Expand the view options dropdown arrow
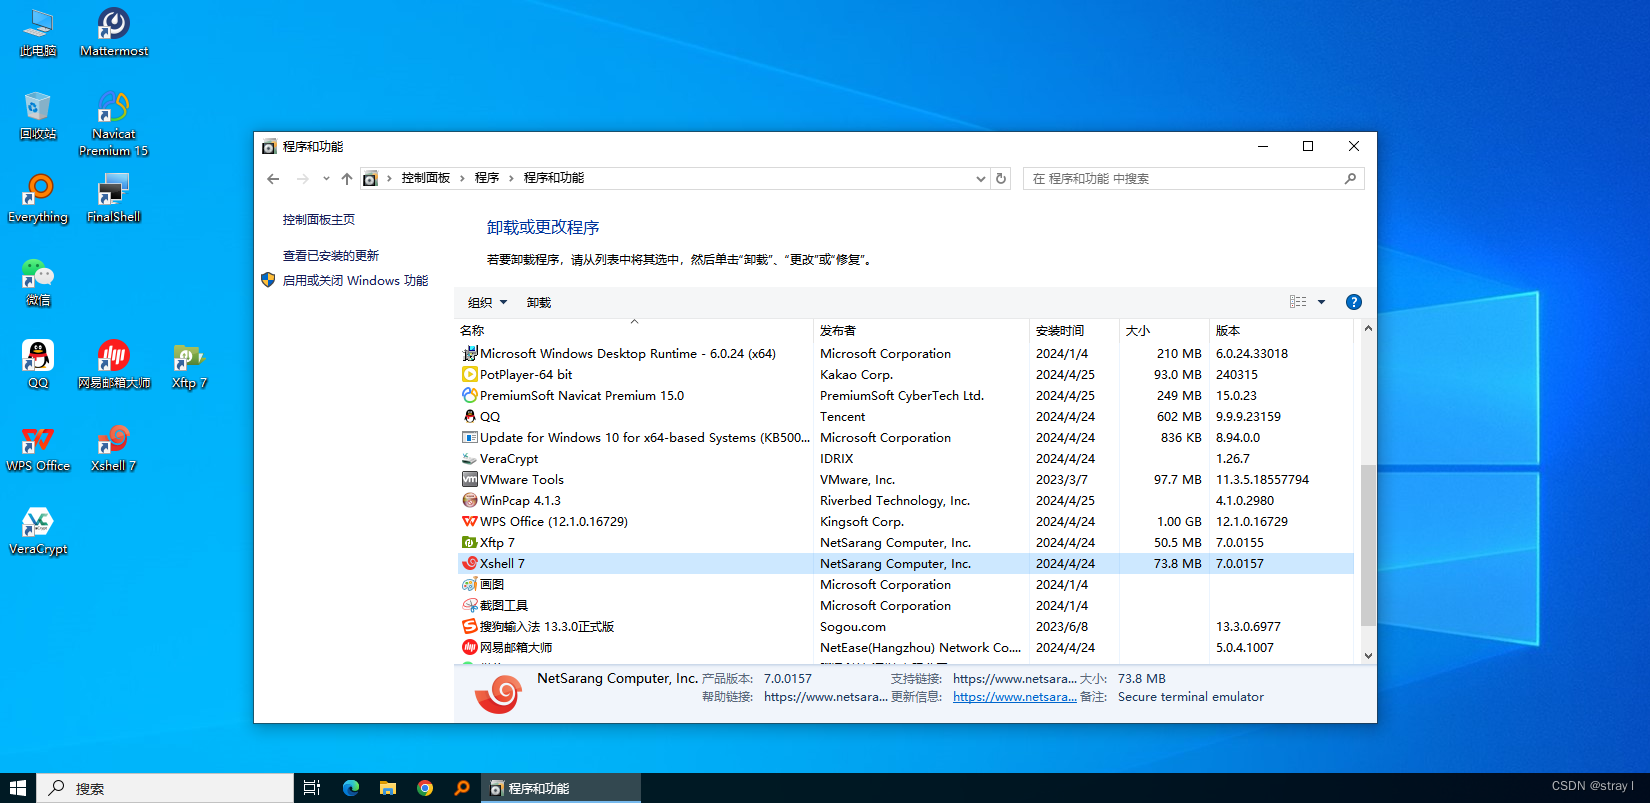The image size is (1650, 803). tap(1321, 302)
